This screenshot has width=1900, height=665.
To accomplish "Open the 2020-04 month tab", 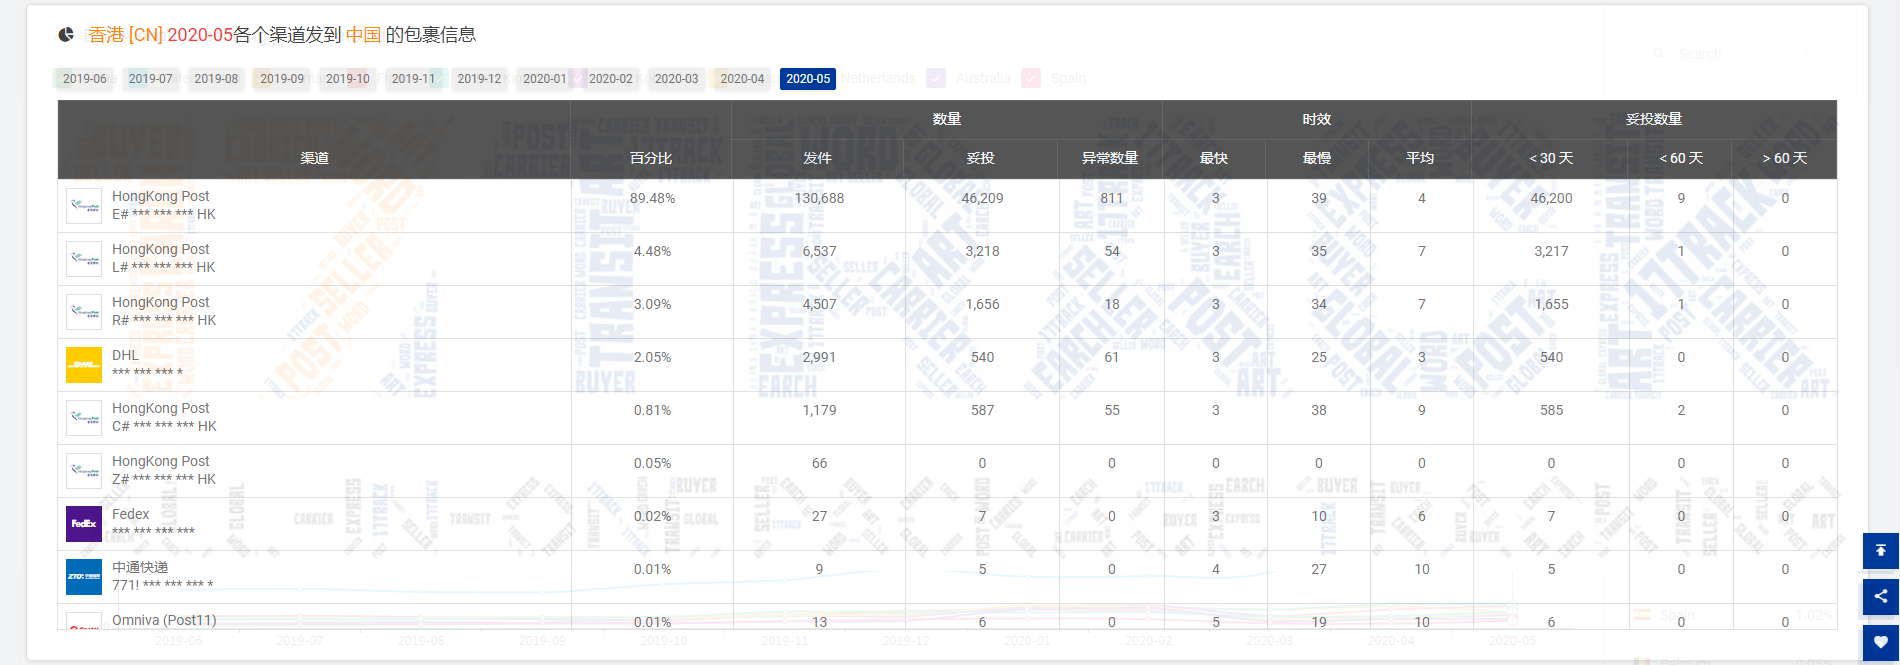I will click(x=742, y=79).
